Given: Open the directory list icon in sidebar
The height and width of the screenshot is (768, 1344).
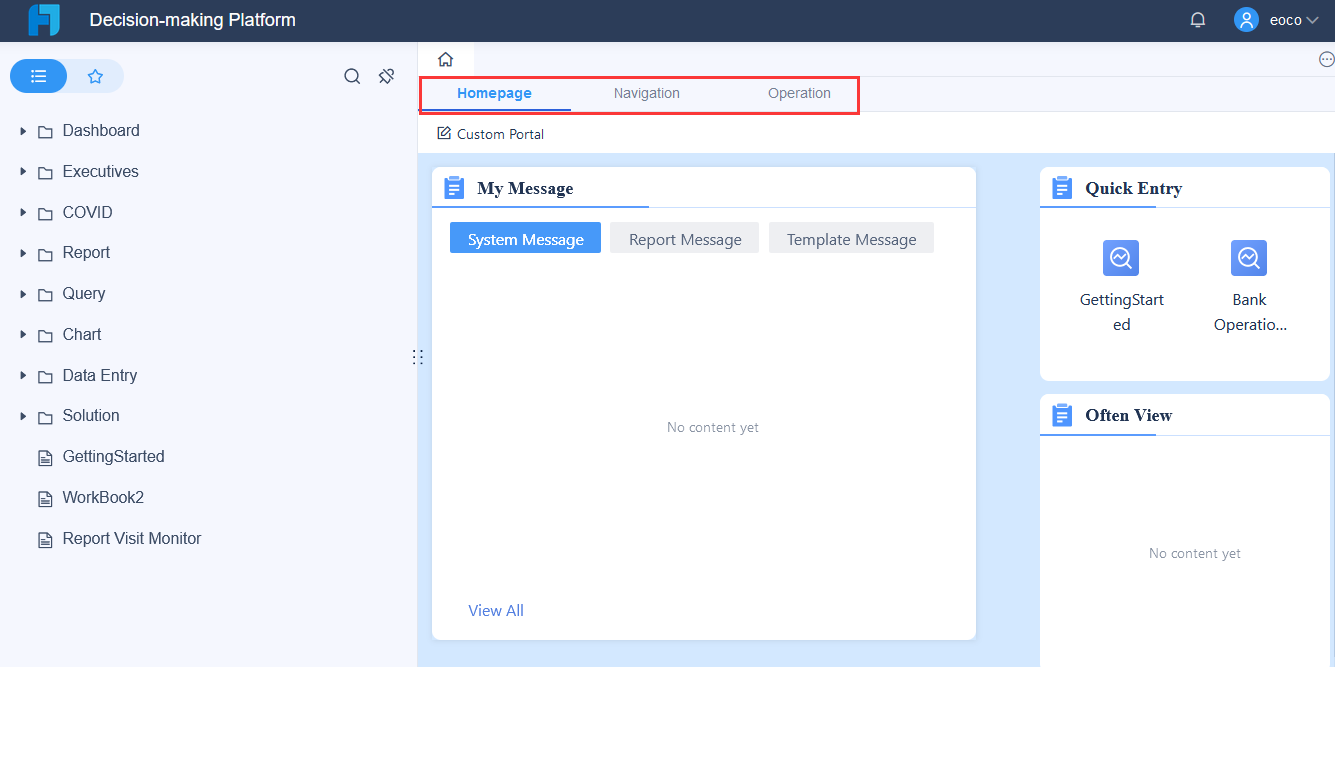Looking at the screenshot, I should (38, 76).
